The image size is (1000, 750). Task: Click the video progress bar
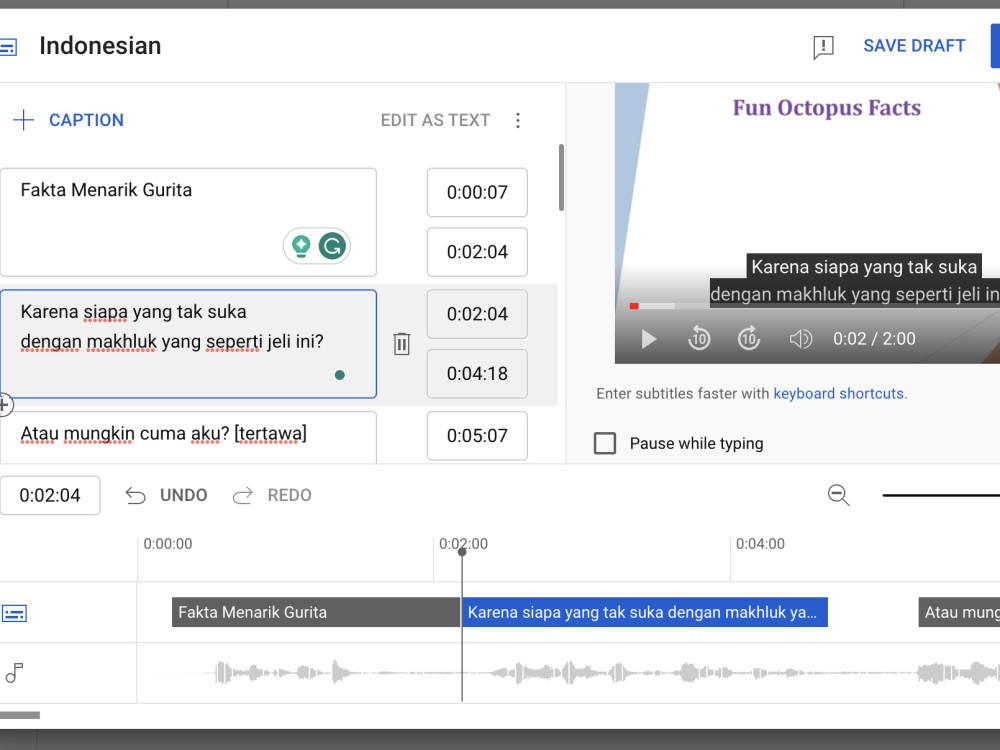tap(814, 306)
